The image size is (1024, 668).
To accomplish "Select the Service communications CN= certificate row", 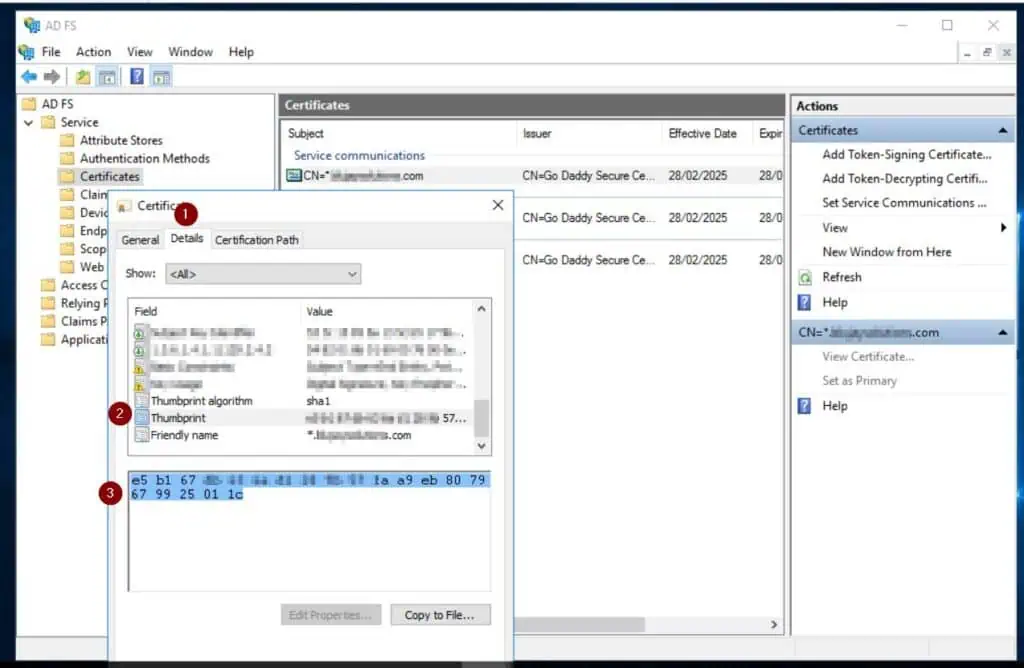I will click(534, 176).
